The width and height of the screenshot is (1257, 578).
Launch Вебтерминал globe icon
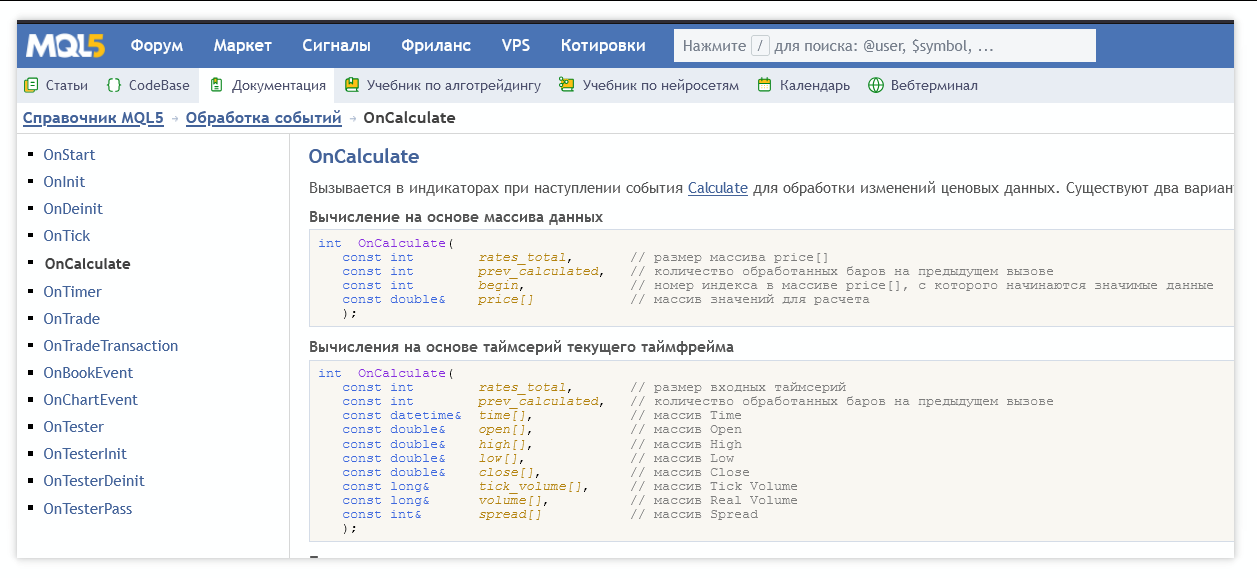tap(876, 86)
